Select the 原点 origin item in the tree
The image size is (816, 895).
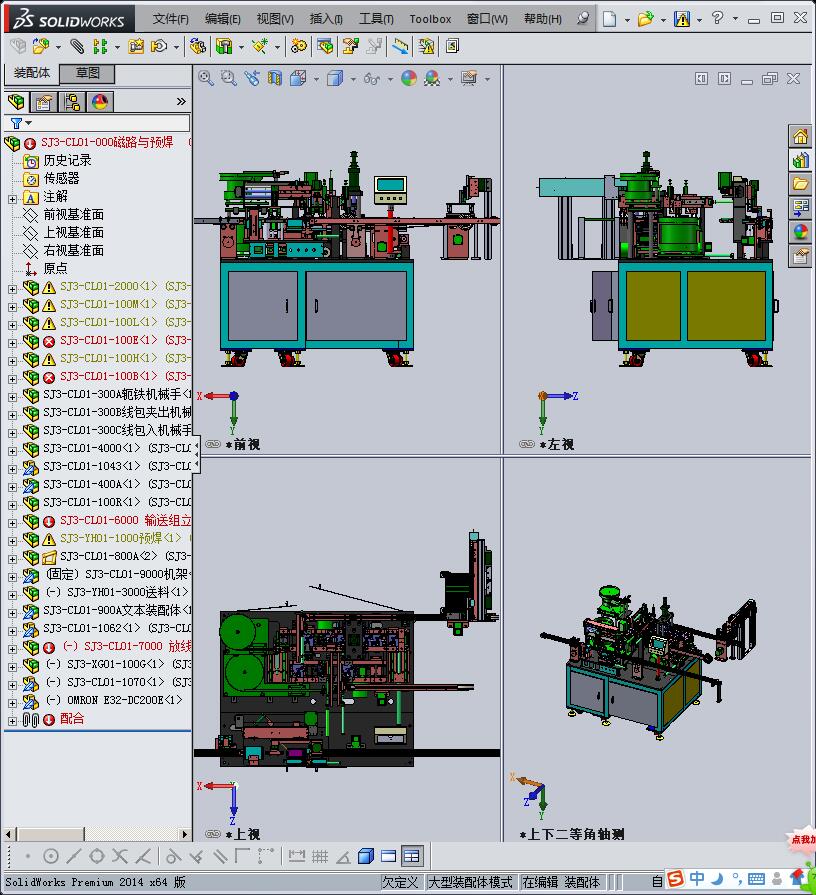55,268
